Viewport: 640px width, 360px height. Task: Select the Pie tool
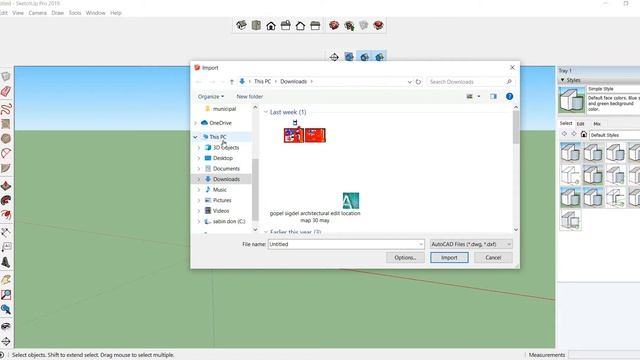click(x=6, y=168)
